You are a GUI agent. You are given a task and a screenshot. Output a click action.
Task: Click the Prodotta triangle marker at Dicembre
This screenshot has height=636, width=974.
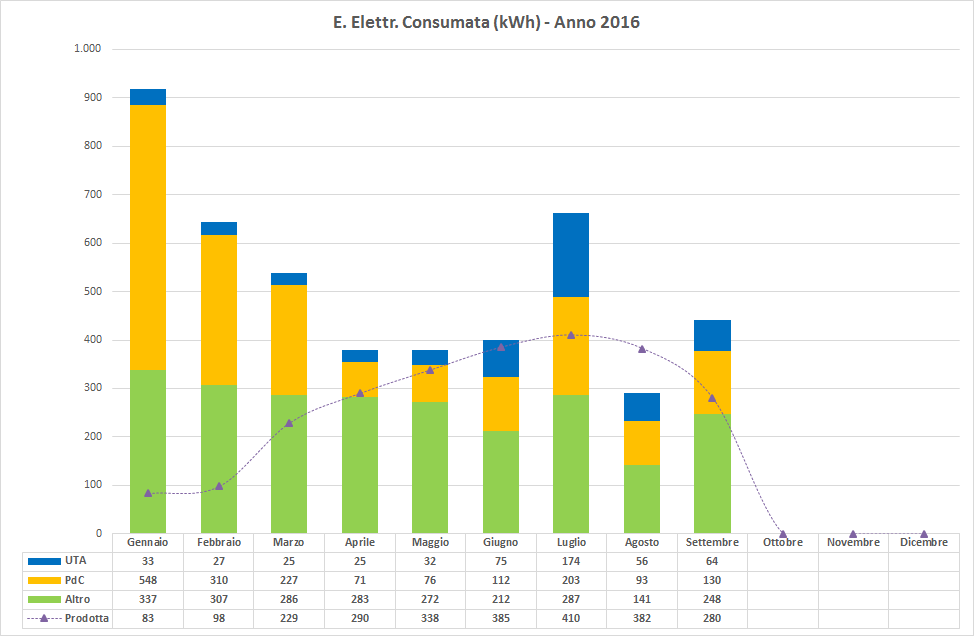(x=923, y=534)
